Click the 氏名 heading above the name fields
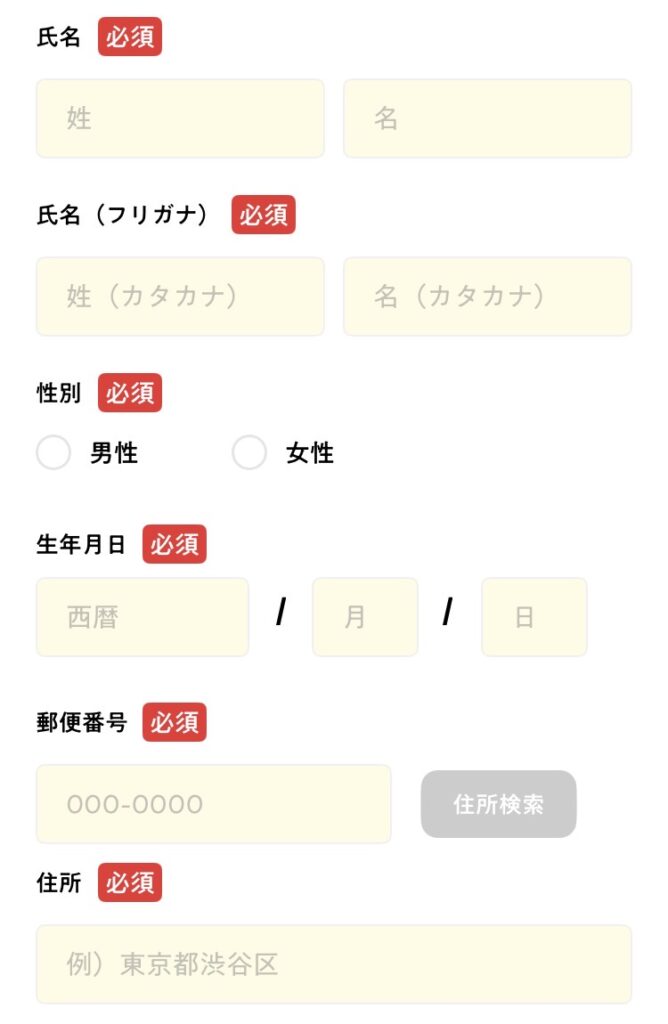The width and height of the screenshot is (668, 1024). (x=58, y=38)
